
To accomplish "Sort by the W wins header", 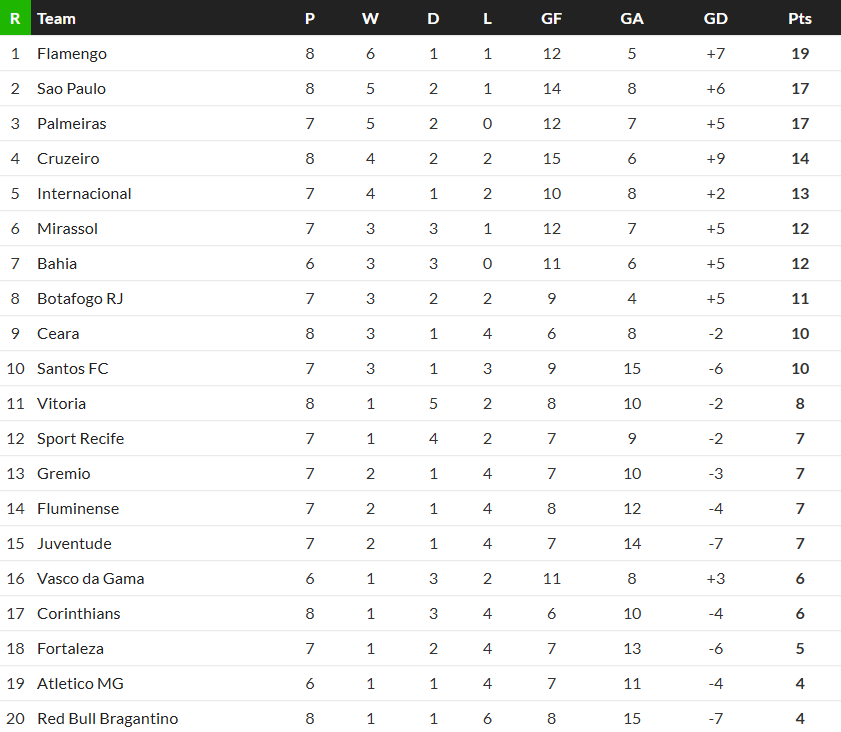I will click(x=370, y=19).
